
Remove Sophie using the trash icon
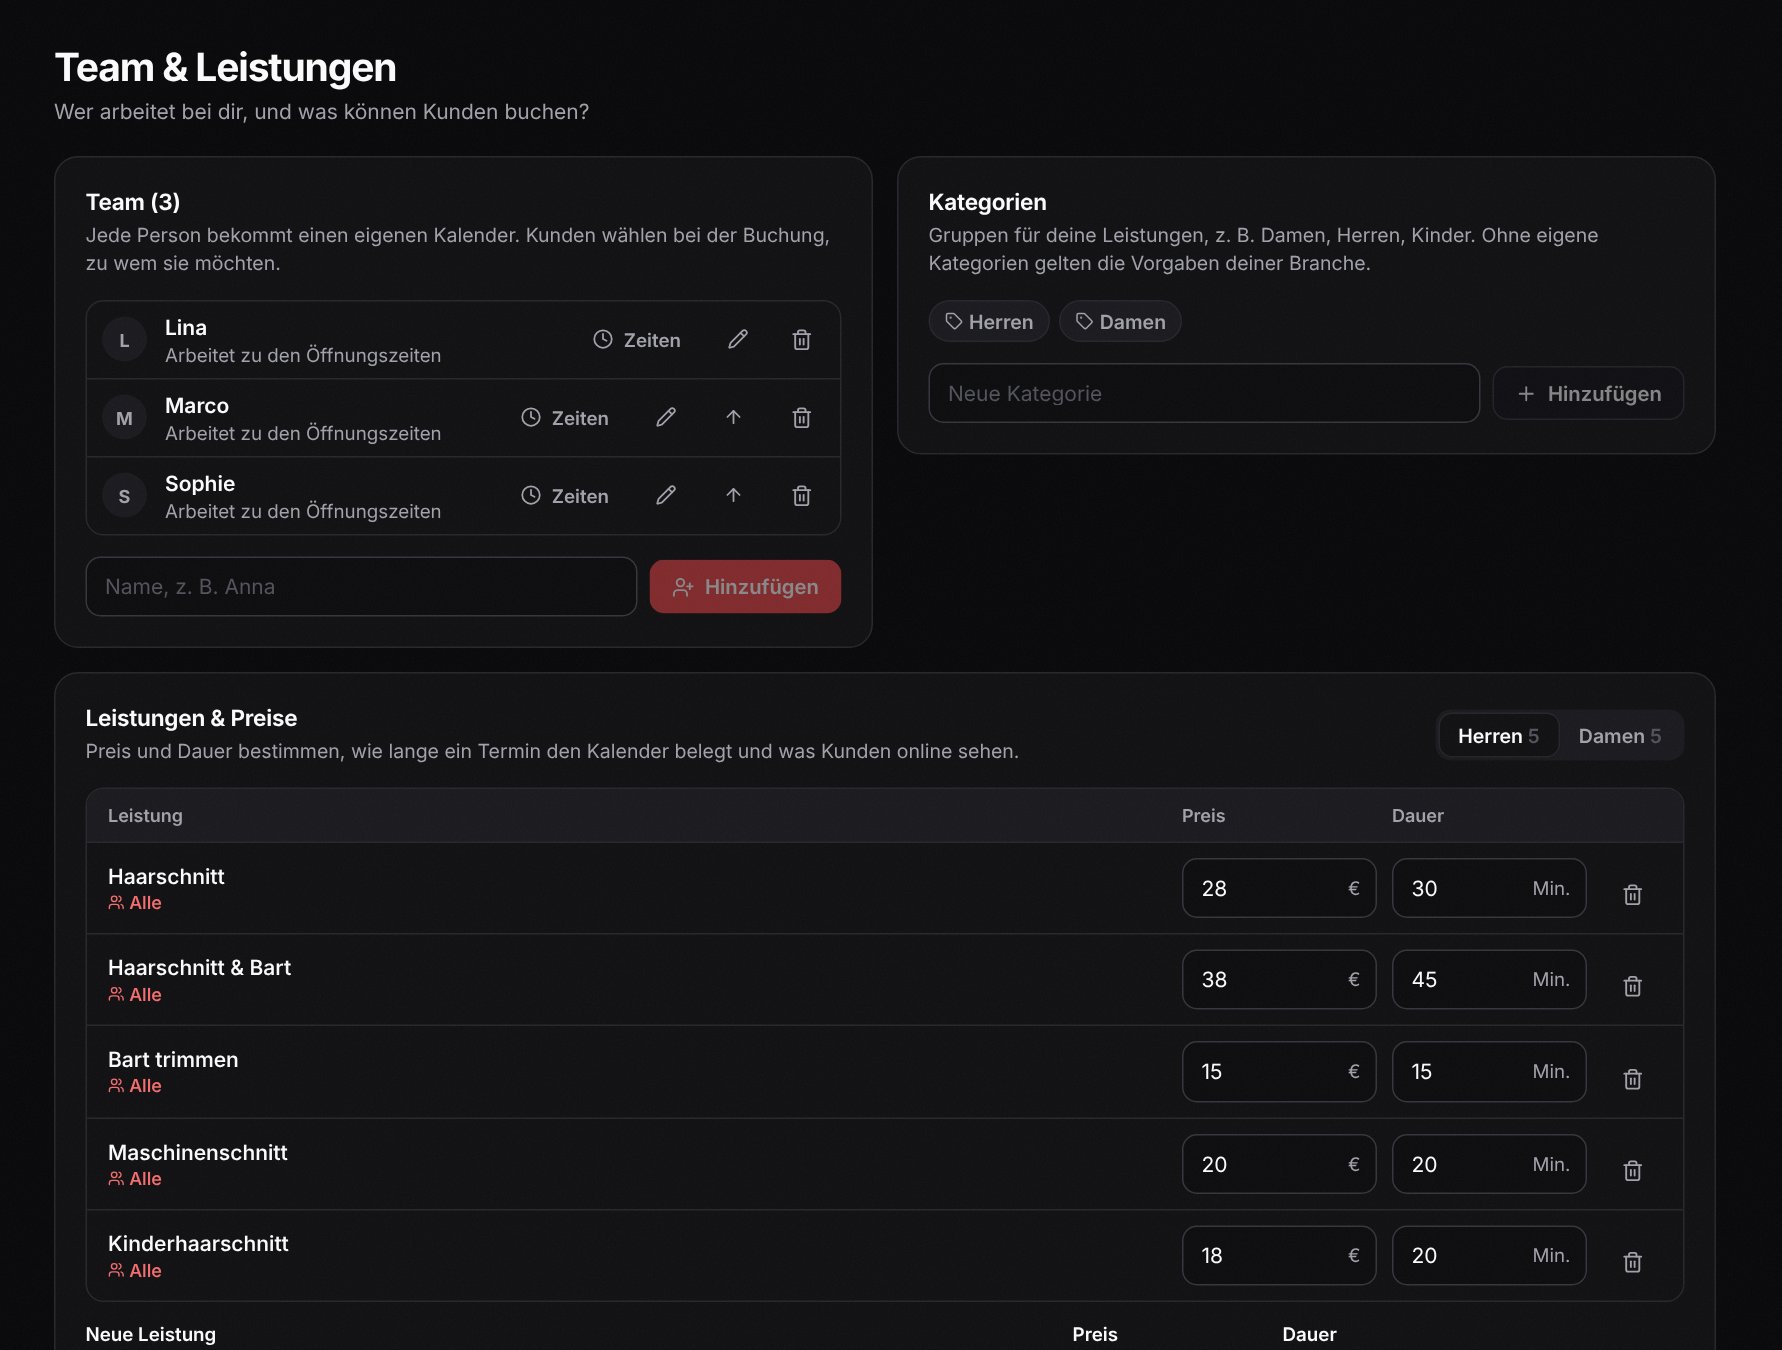click(802, 496)
